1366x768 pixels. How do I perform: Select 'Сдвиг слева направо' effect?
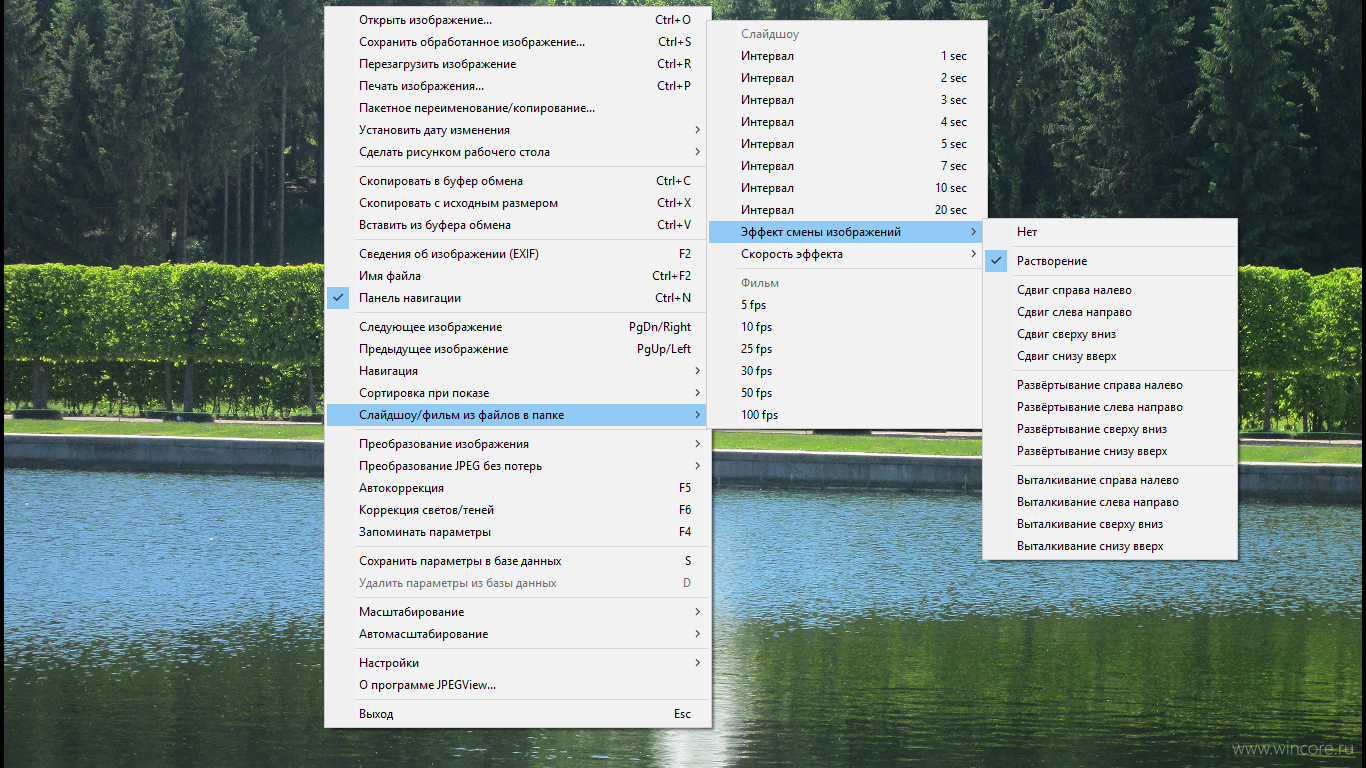1110,312
